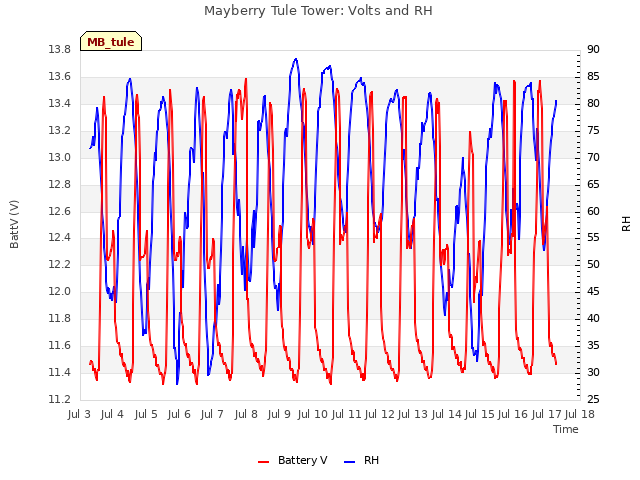Click the highest blue RH peak on Jul 9

(296, 59)
